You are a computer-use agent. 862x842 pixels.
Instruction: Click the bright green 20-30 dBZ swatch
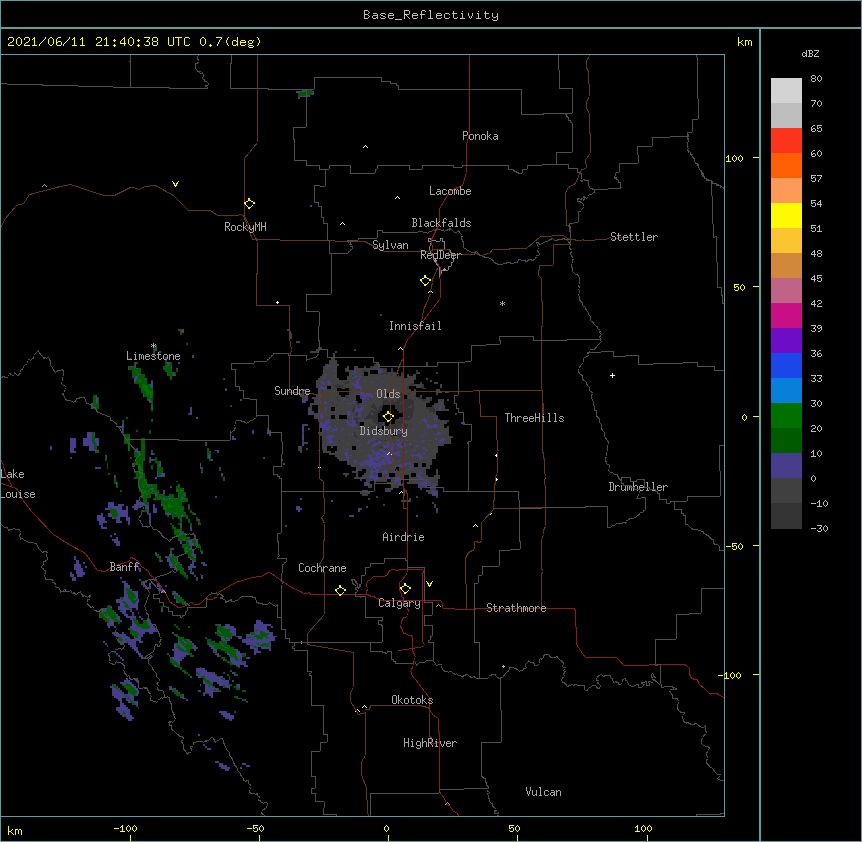coord(786,416)
